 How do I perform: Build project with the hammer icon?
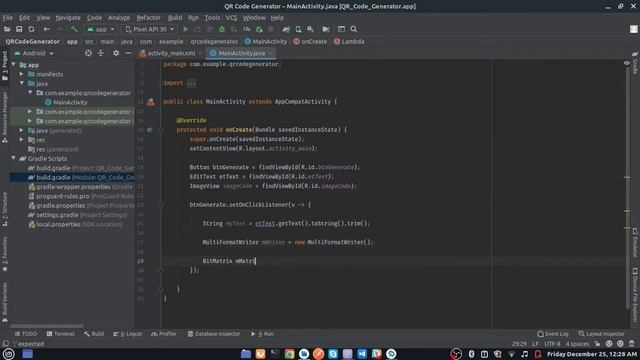(74, 29)
